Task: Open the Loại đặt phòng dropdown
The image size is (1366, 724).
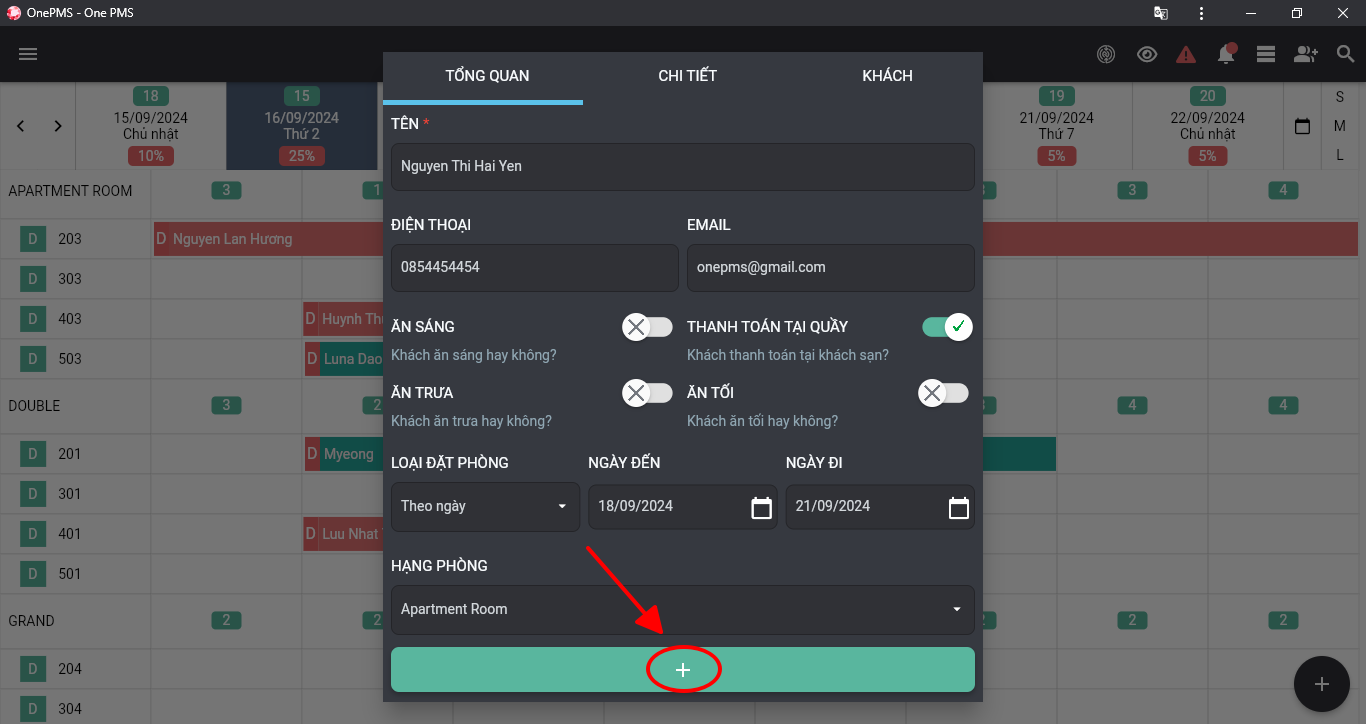Action: [485, 506]
